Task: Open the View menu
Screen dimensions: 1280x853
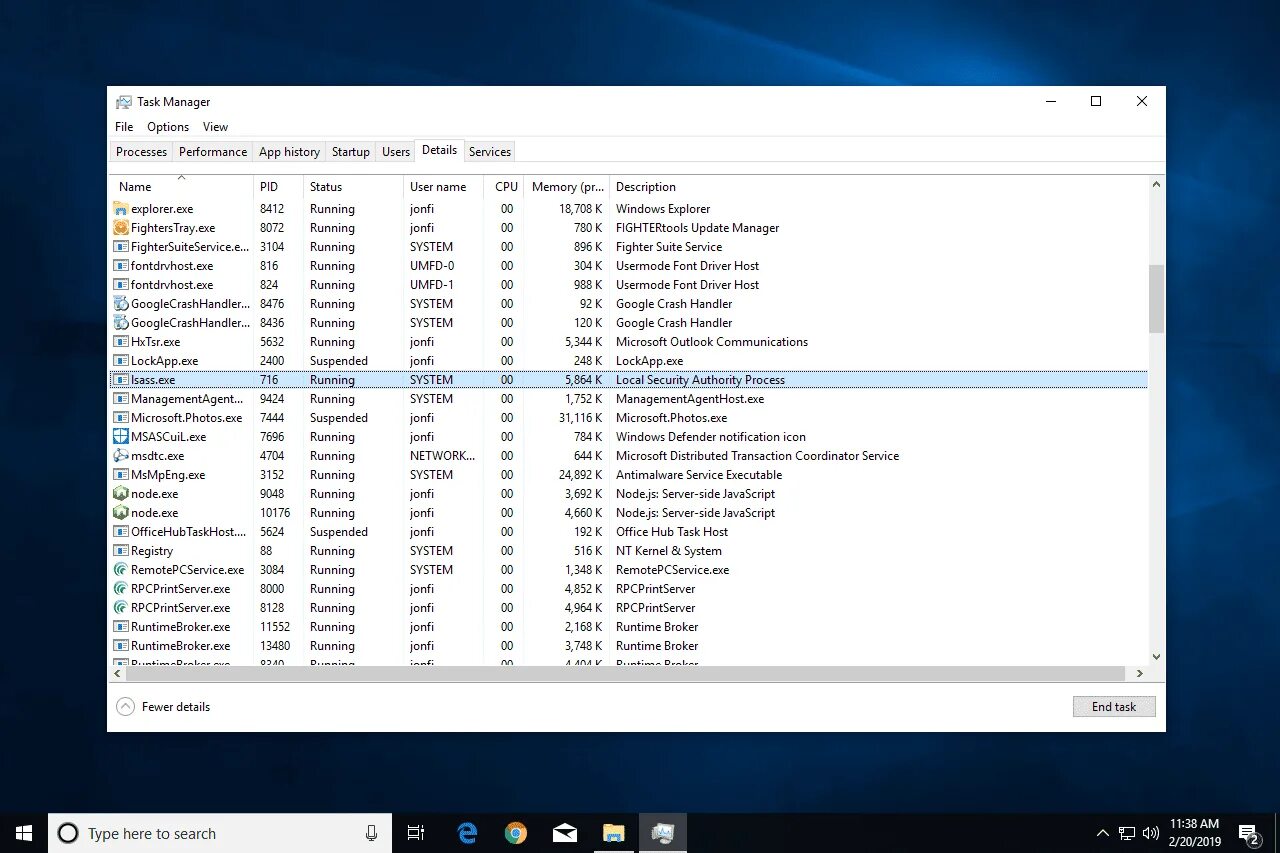Action: [x=216, y=127]
